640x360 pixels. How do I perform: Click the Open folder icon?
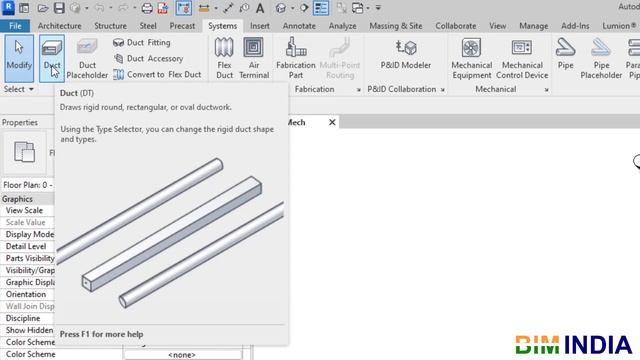click(43, 8)
